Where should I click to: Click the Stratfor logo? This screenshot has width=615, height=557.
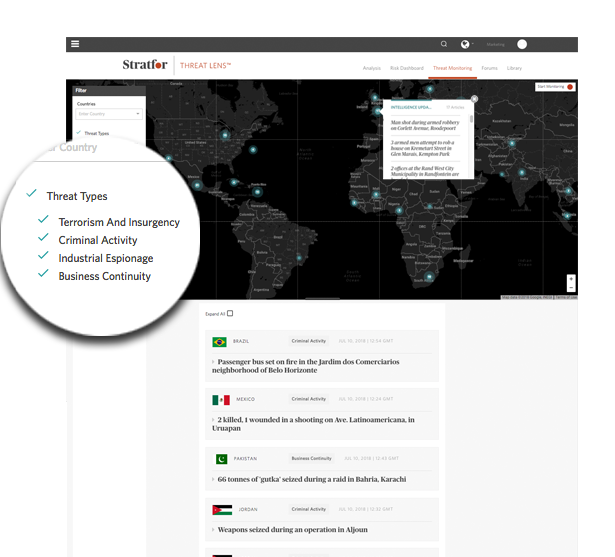(145, 64)
